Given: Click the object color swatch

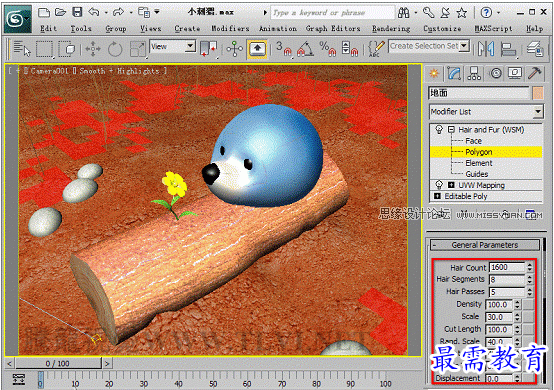Looking at the screenshot, I should [x=538, y=93].
